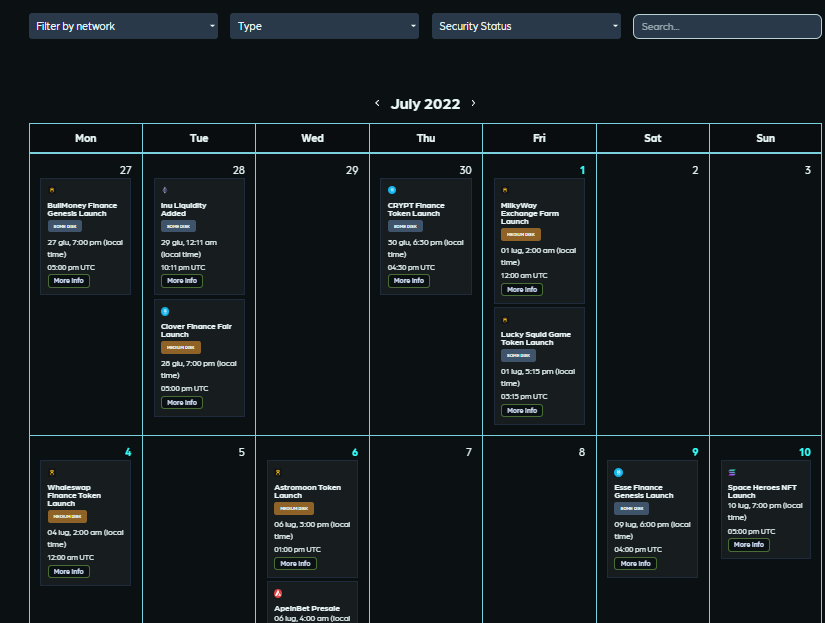Click the Thu column header
This screenshot has width=825, height=623.
[x=426, y=138]
